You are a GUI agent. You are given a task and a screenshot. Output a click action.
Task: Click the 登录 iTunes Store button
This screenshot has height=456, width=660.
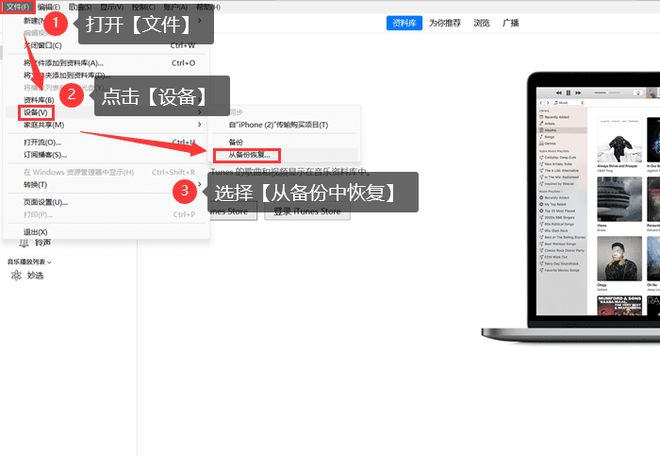click(x=307, y=211)
